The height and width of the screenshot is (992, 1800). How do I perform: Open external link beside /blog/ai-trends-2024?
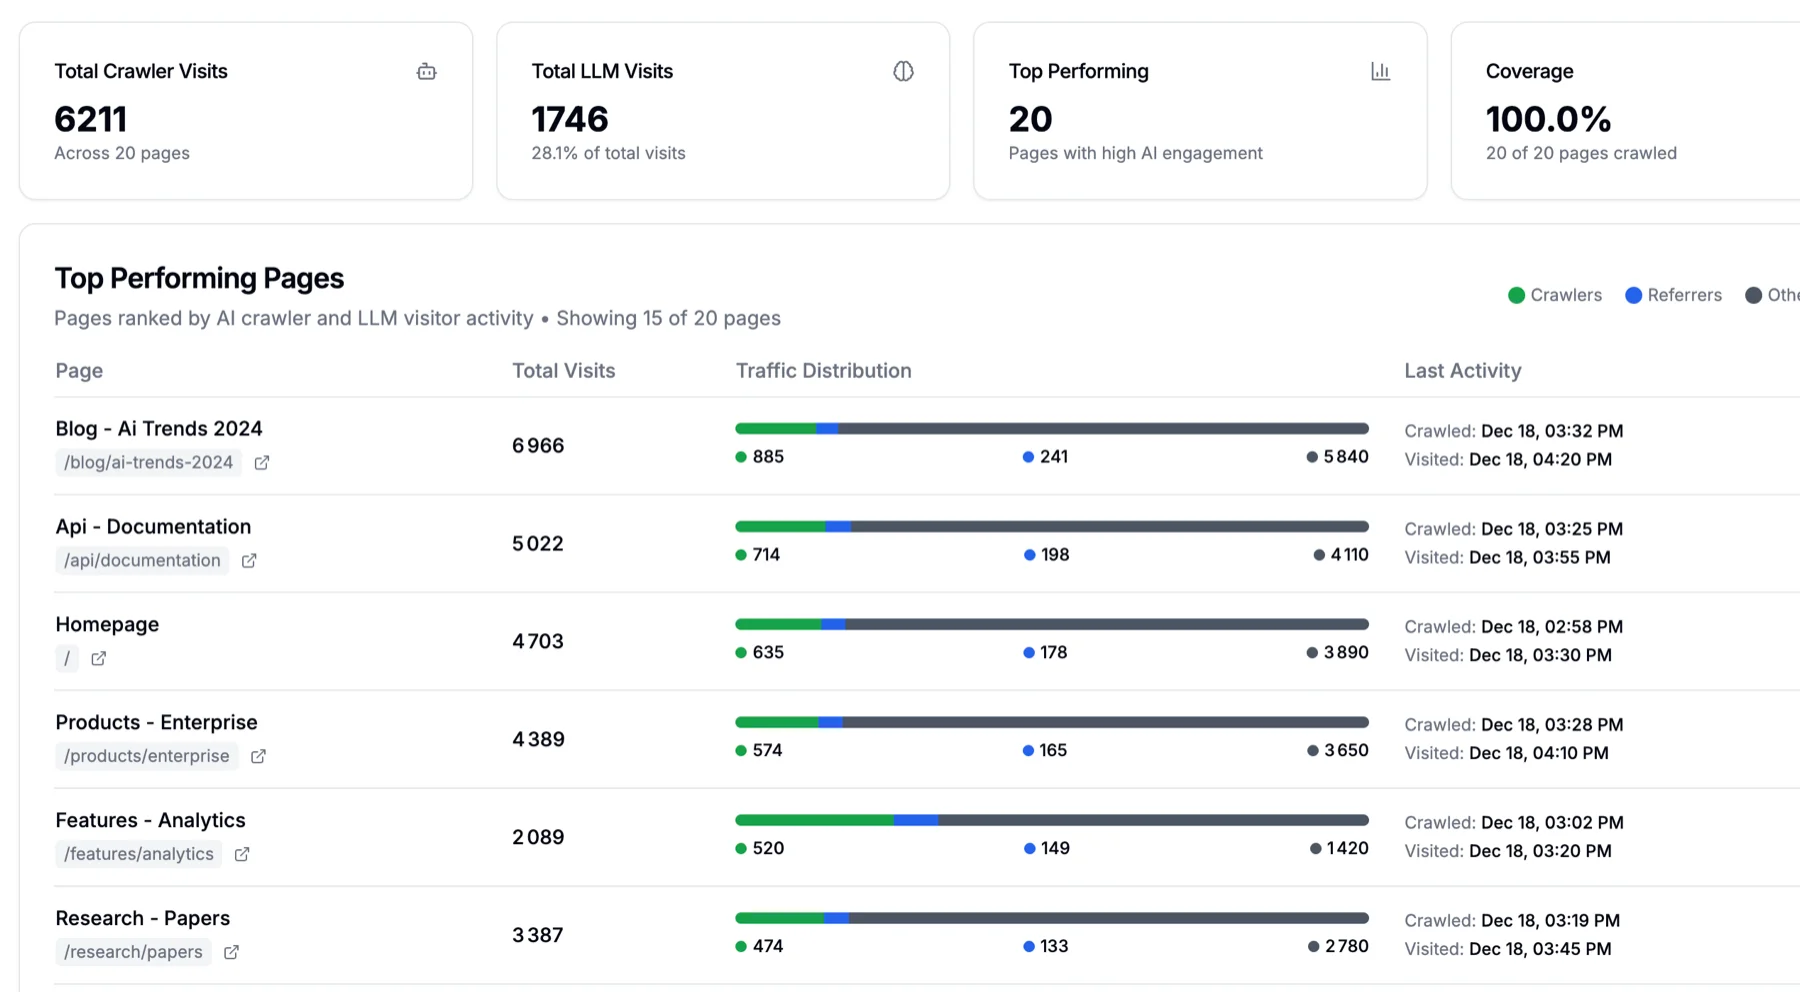coord(261,462)
